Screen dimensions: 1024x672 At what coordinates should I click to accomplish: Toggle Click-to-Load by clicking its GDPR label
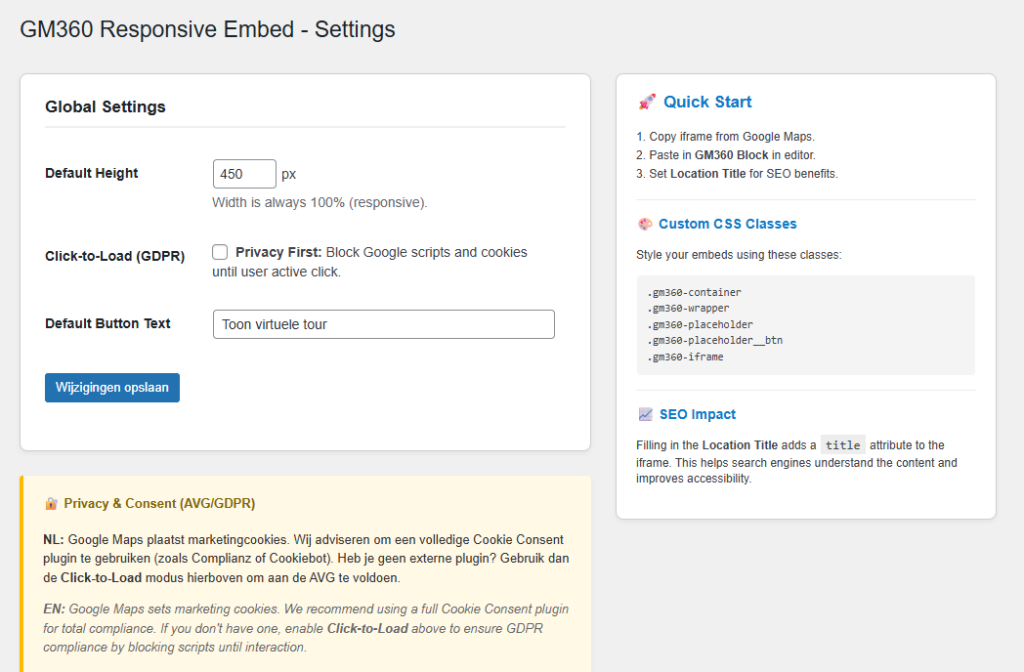coord(114,256)
